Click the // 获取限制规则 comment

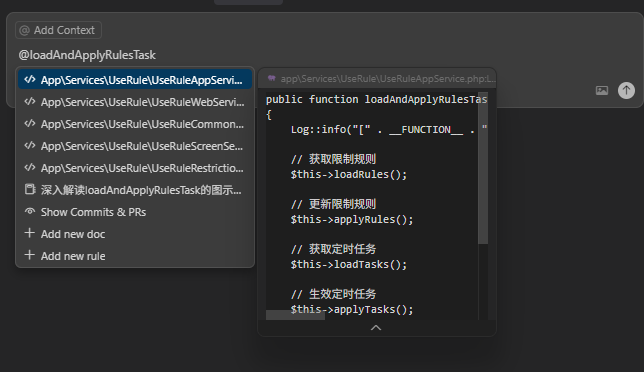(x=333, y=159)
